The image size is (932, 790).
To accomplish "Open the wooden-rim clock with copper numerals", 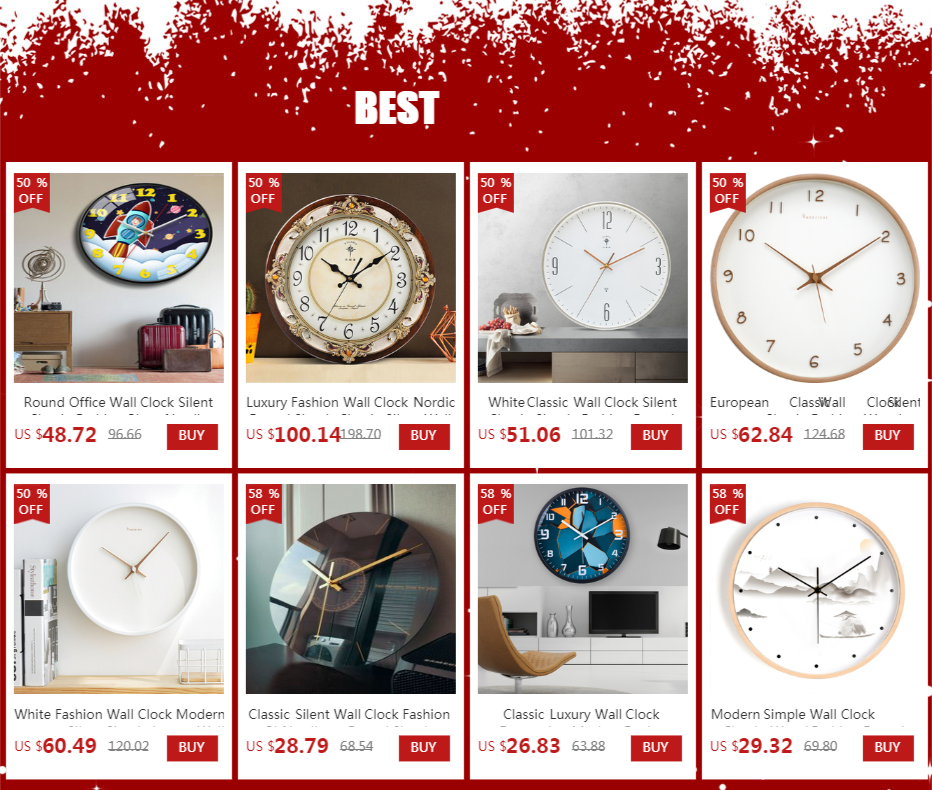I will click(x=815, y=278).
